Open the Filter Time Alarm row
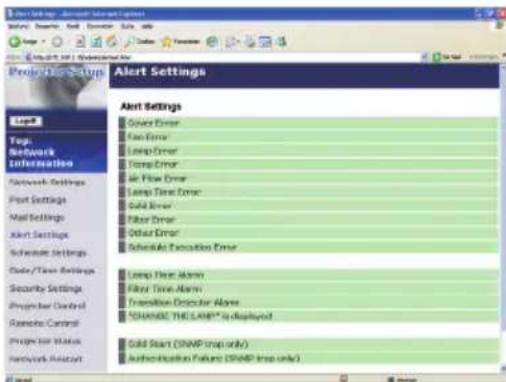The height and width of the screenshot is (382, 506). [x=309, y=289]
